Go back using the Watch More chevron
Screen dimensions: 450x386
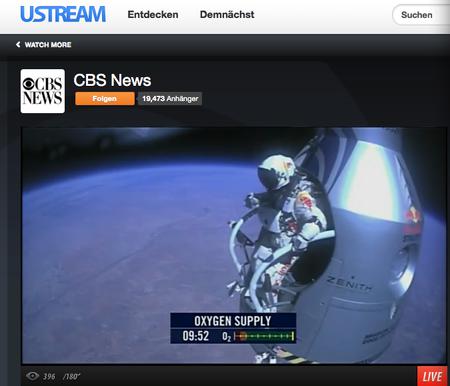(18, 44)
